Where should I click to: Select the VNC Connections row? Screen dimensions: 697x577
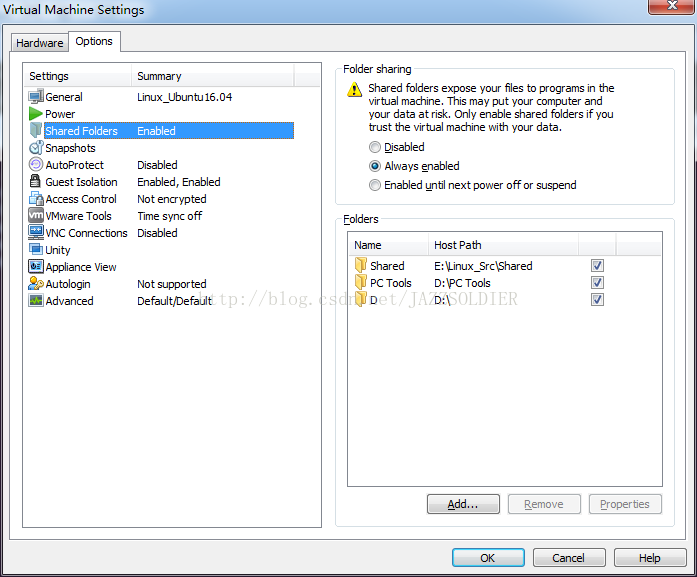click(161, 232)
